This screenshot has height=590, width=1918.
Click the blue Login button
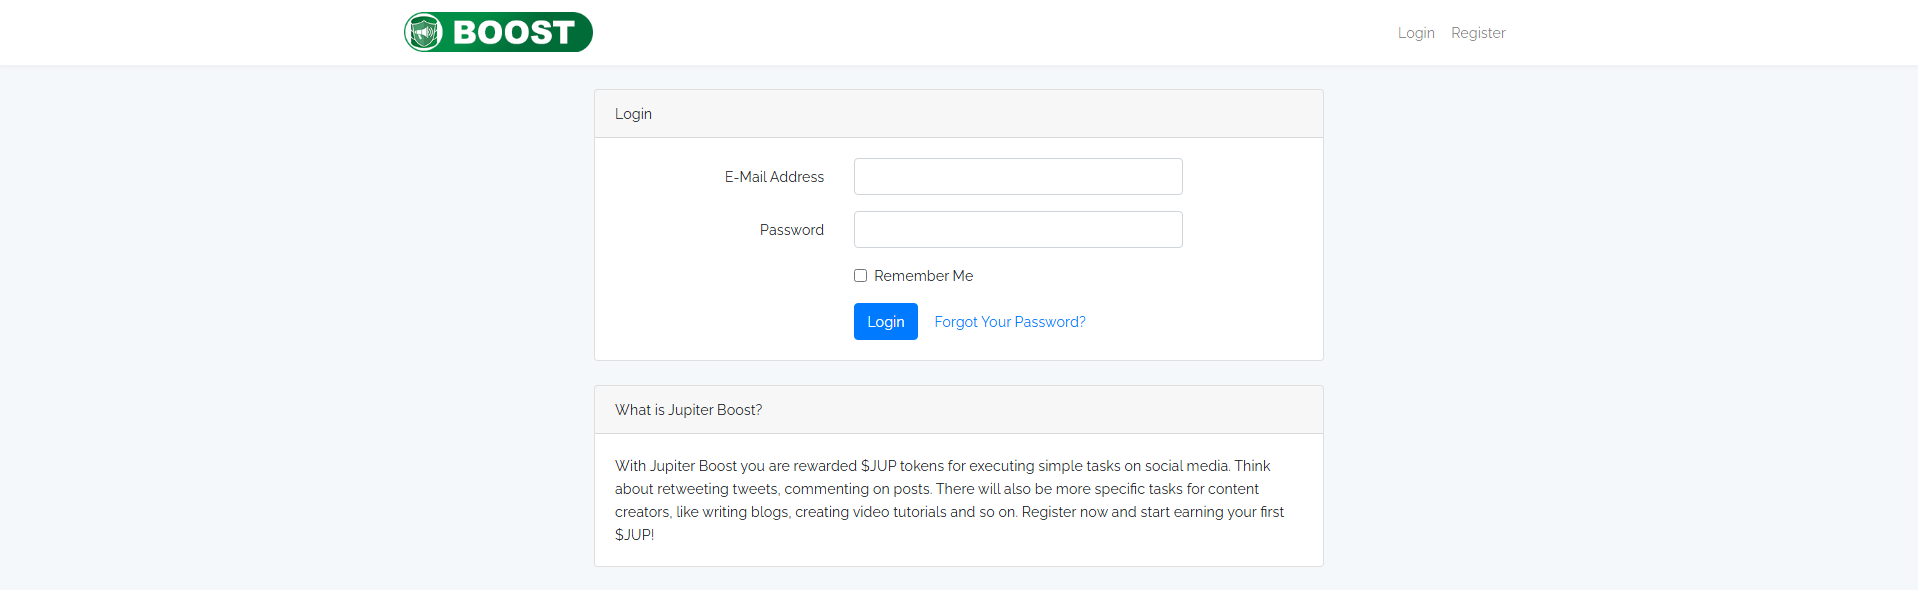click(x=886, y=322)
